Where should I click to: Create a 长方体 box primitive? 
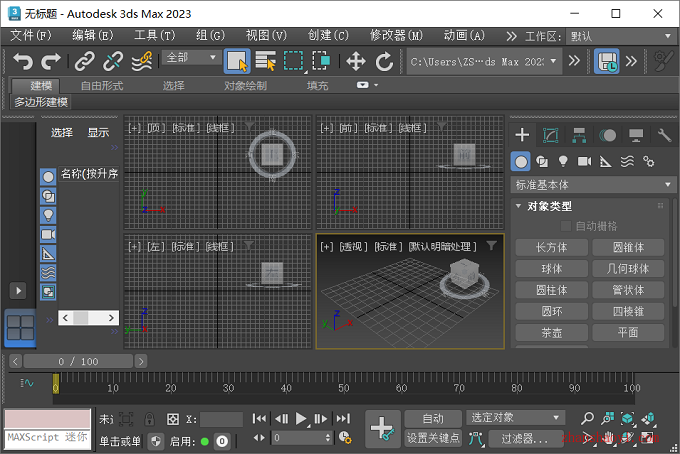point(551,248)
